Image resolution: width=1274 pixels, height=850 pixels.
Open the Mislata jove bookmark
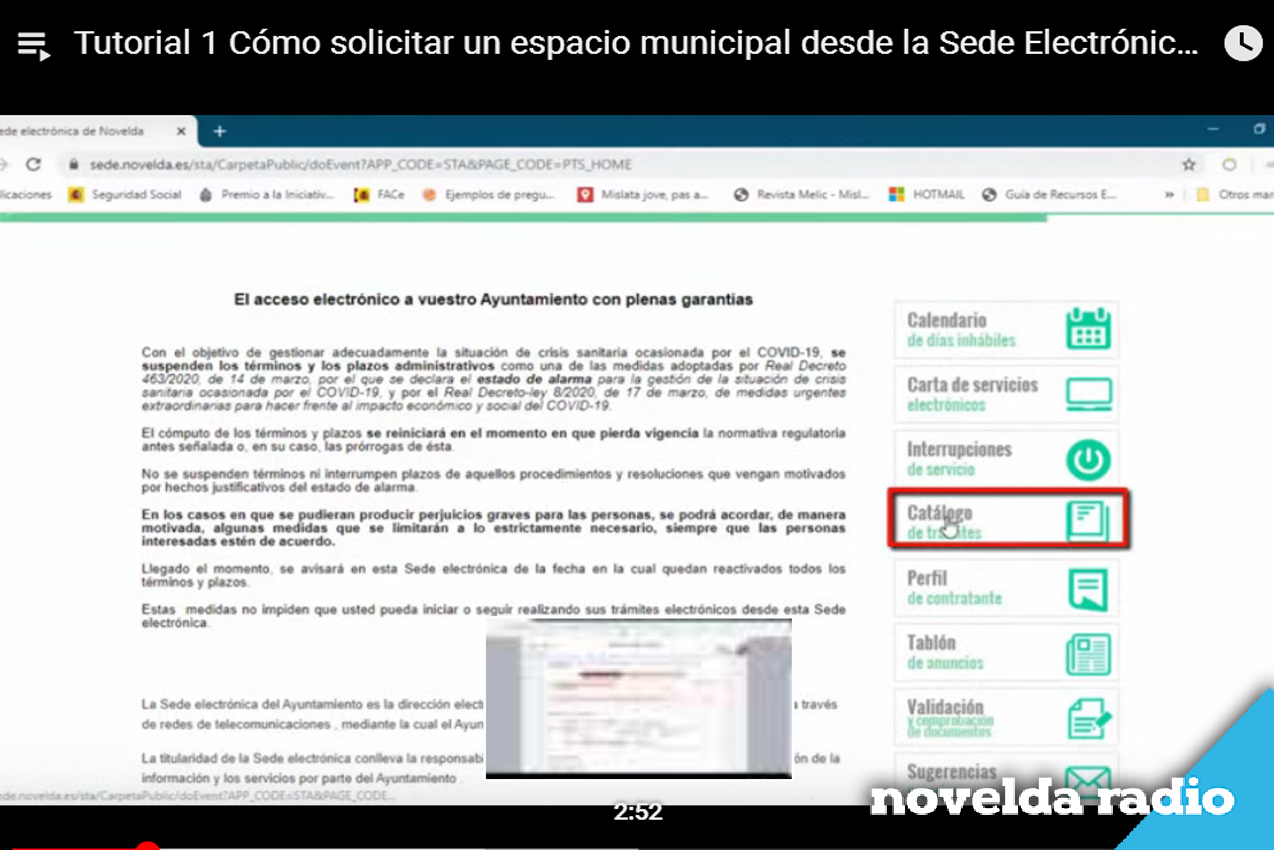tap(643, 195)
